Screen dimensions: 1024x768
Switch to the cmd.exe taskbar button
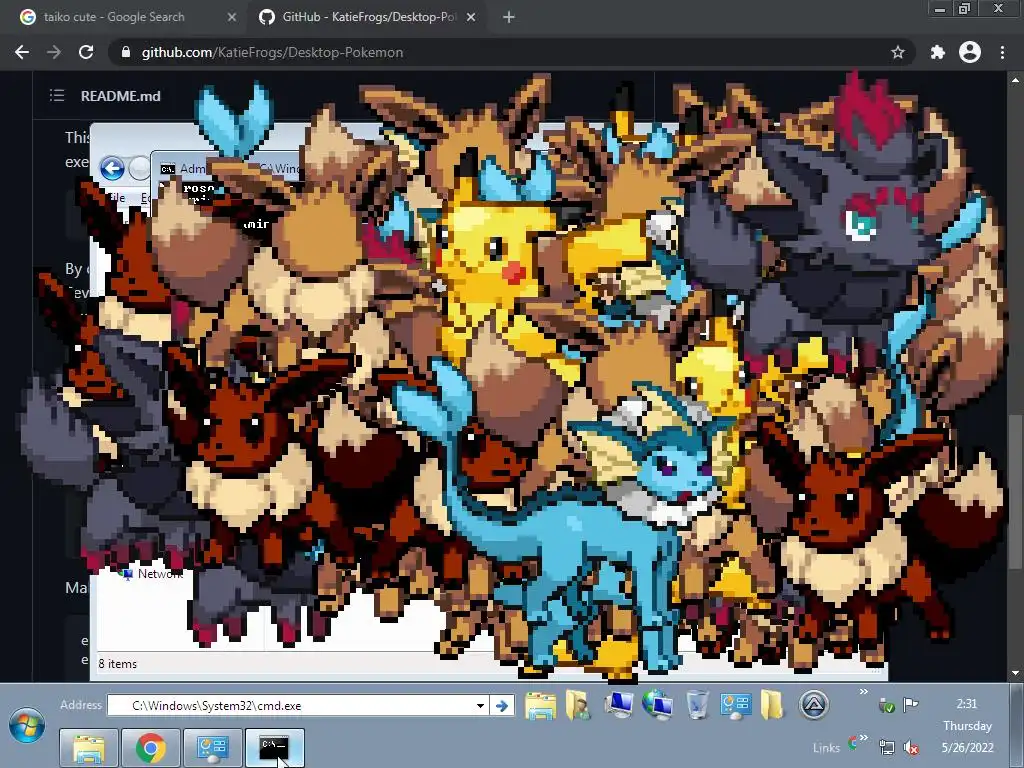274,748
